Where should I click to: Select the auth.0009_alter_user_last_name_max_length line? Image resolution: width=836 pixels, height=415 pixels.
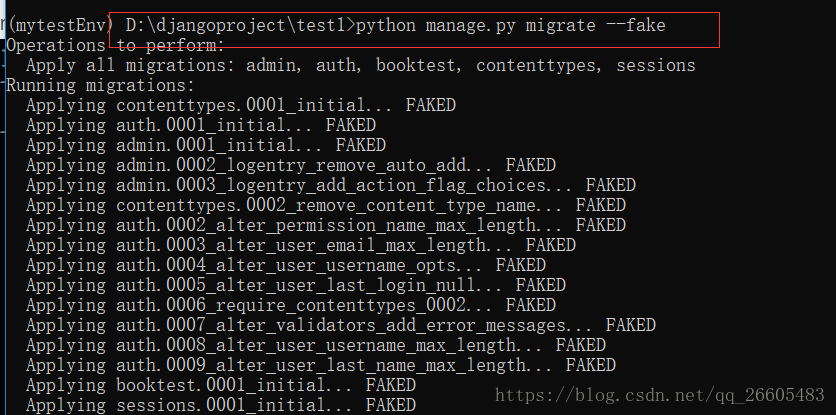(x=320, y=365)
